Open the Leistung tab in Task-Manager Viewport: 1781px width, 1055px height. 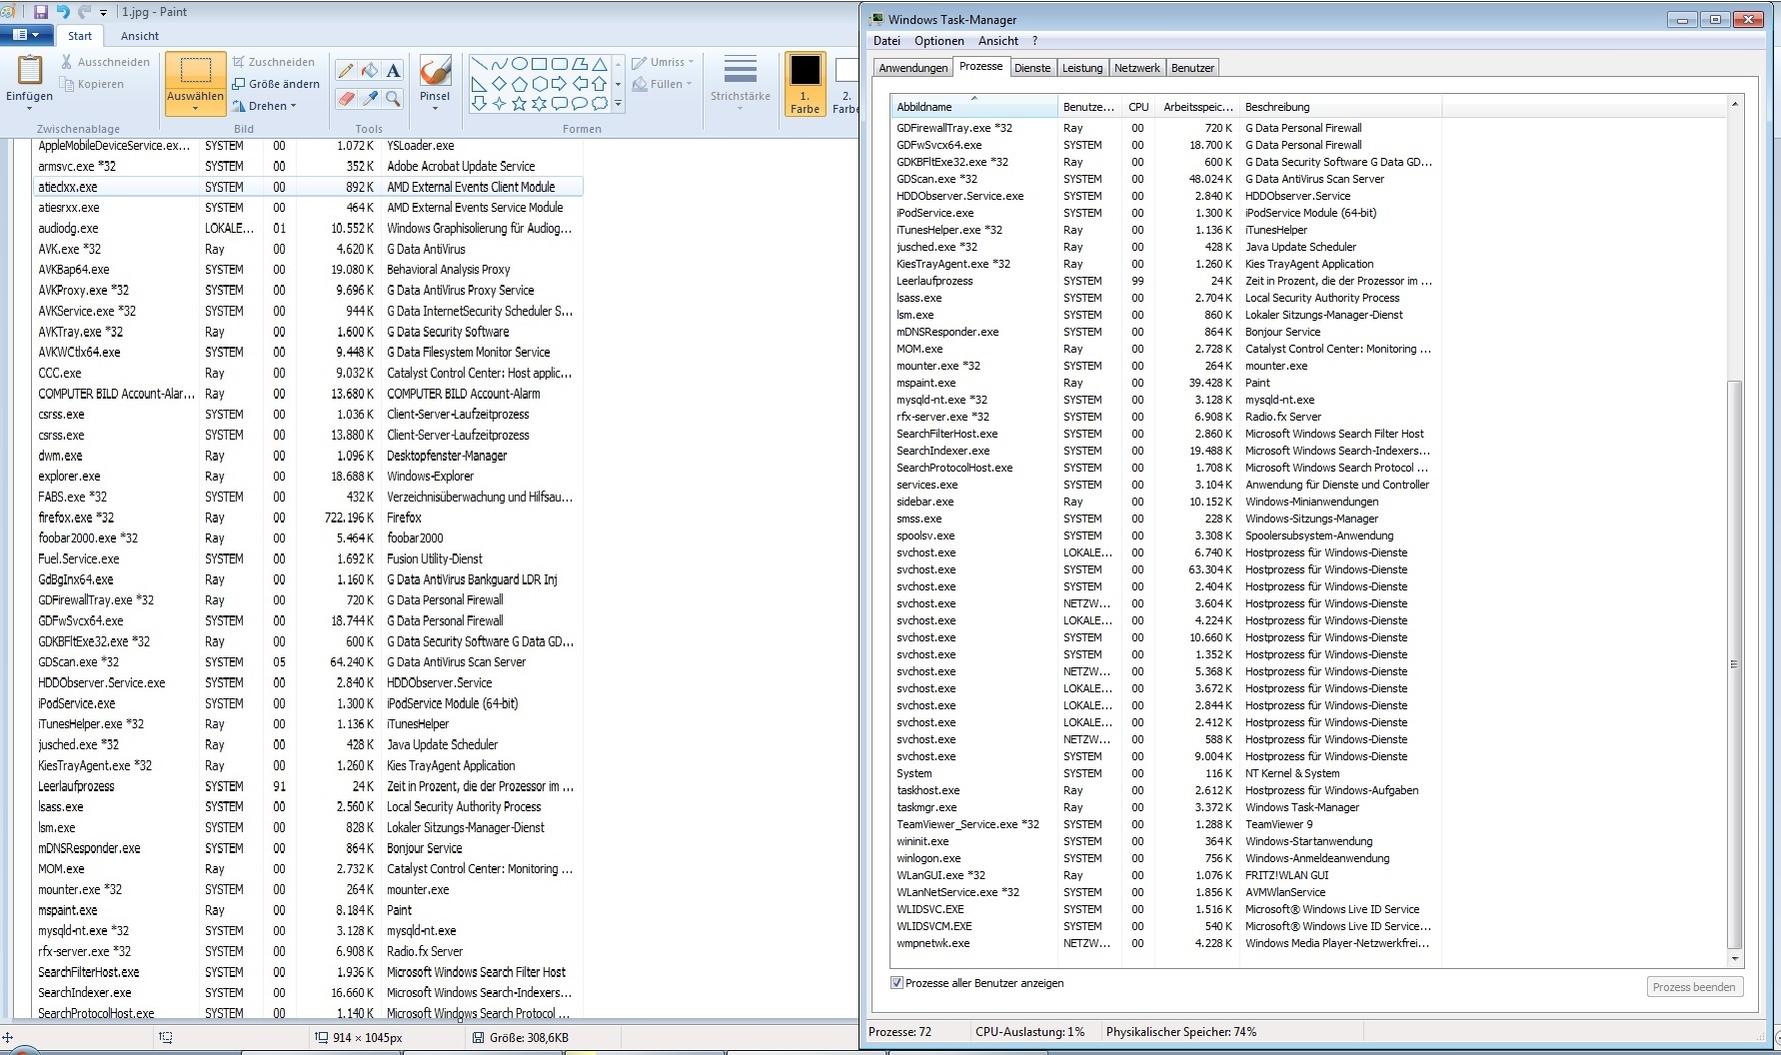[x=1082, y=68]
